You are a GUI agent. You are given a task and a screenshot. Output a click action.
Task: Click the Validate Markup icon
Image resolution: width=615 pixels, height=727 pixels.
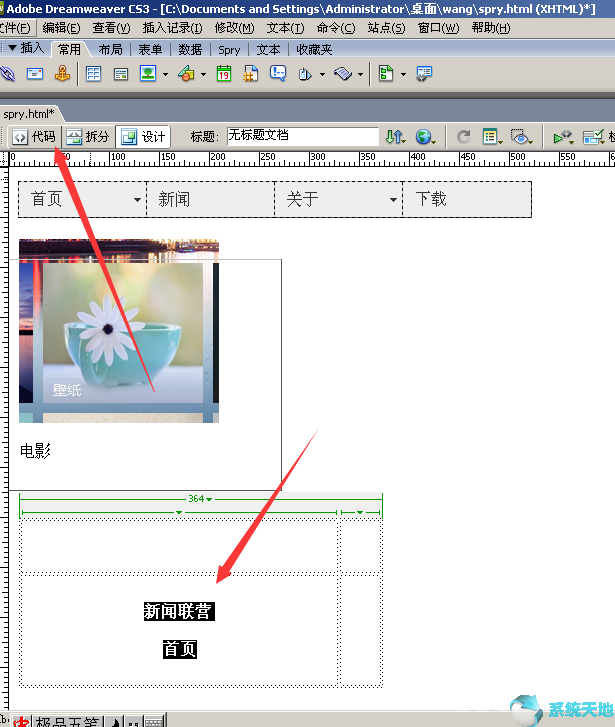click(563, 137)
